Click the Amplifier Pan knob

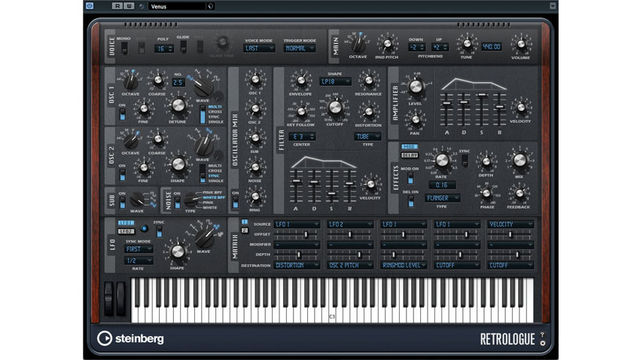pos(415,120)
